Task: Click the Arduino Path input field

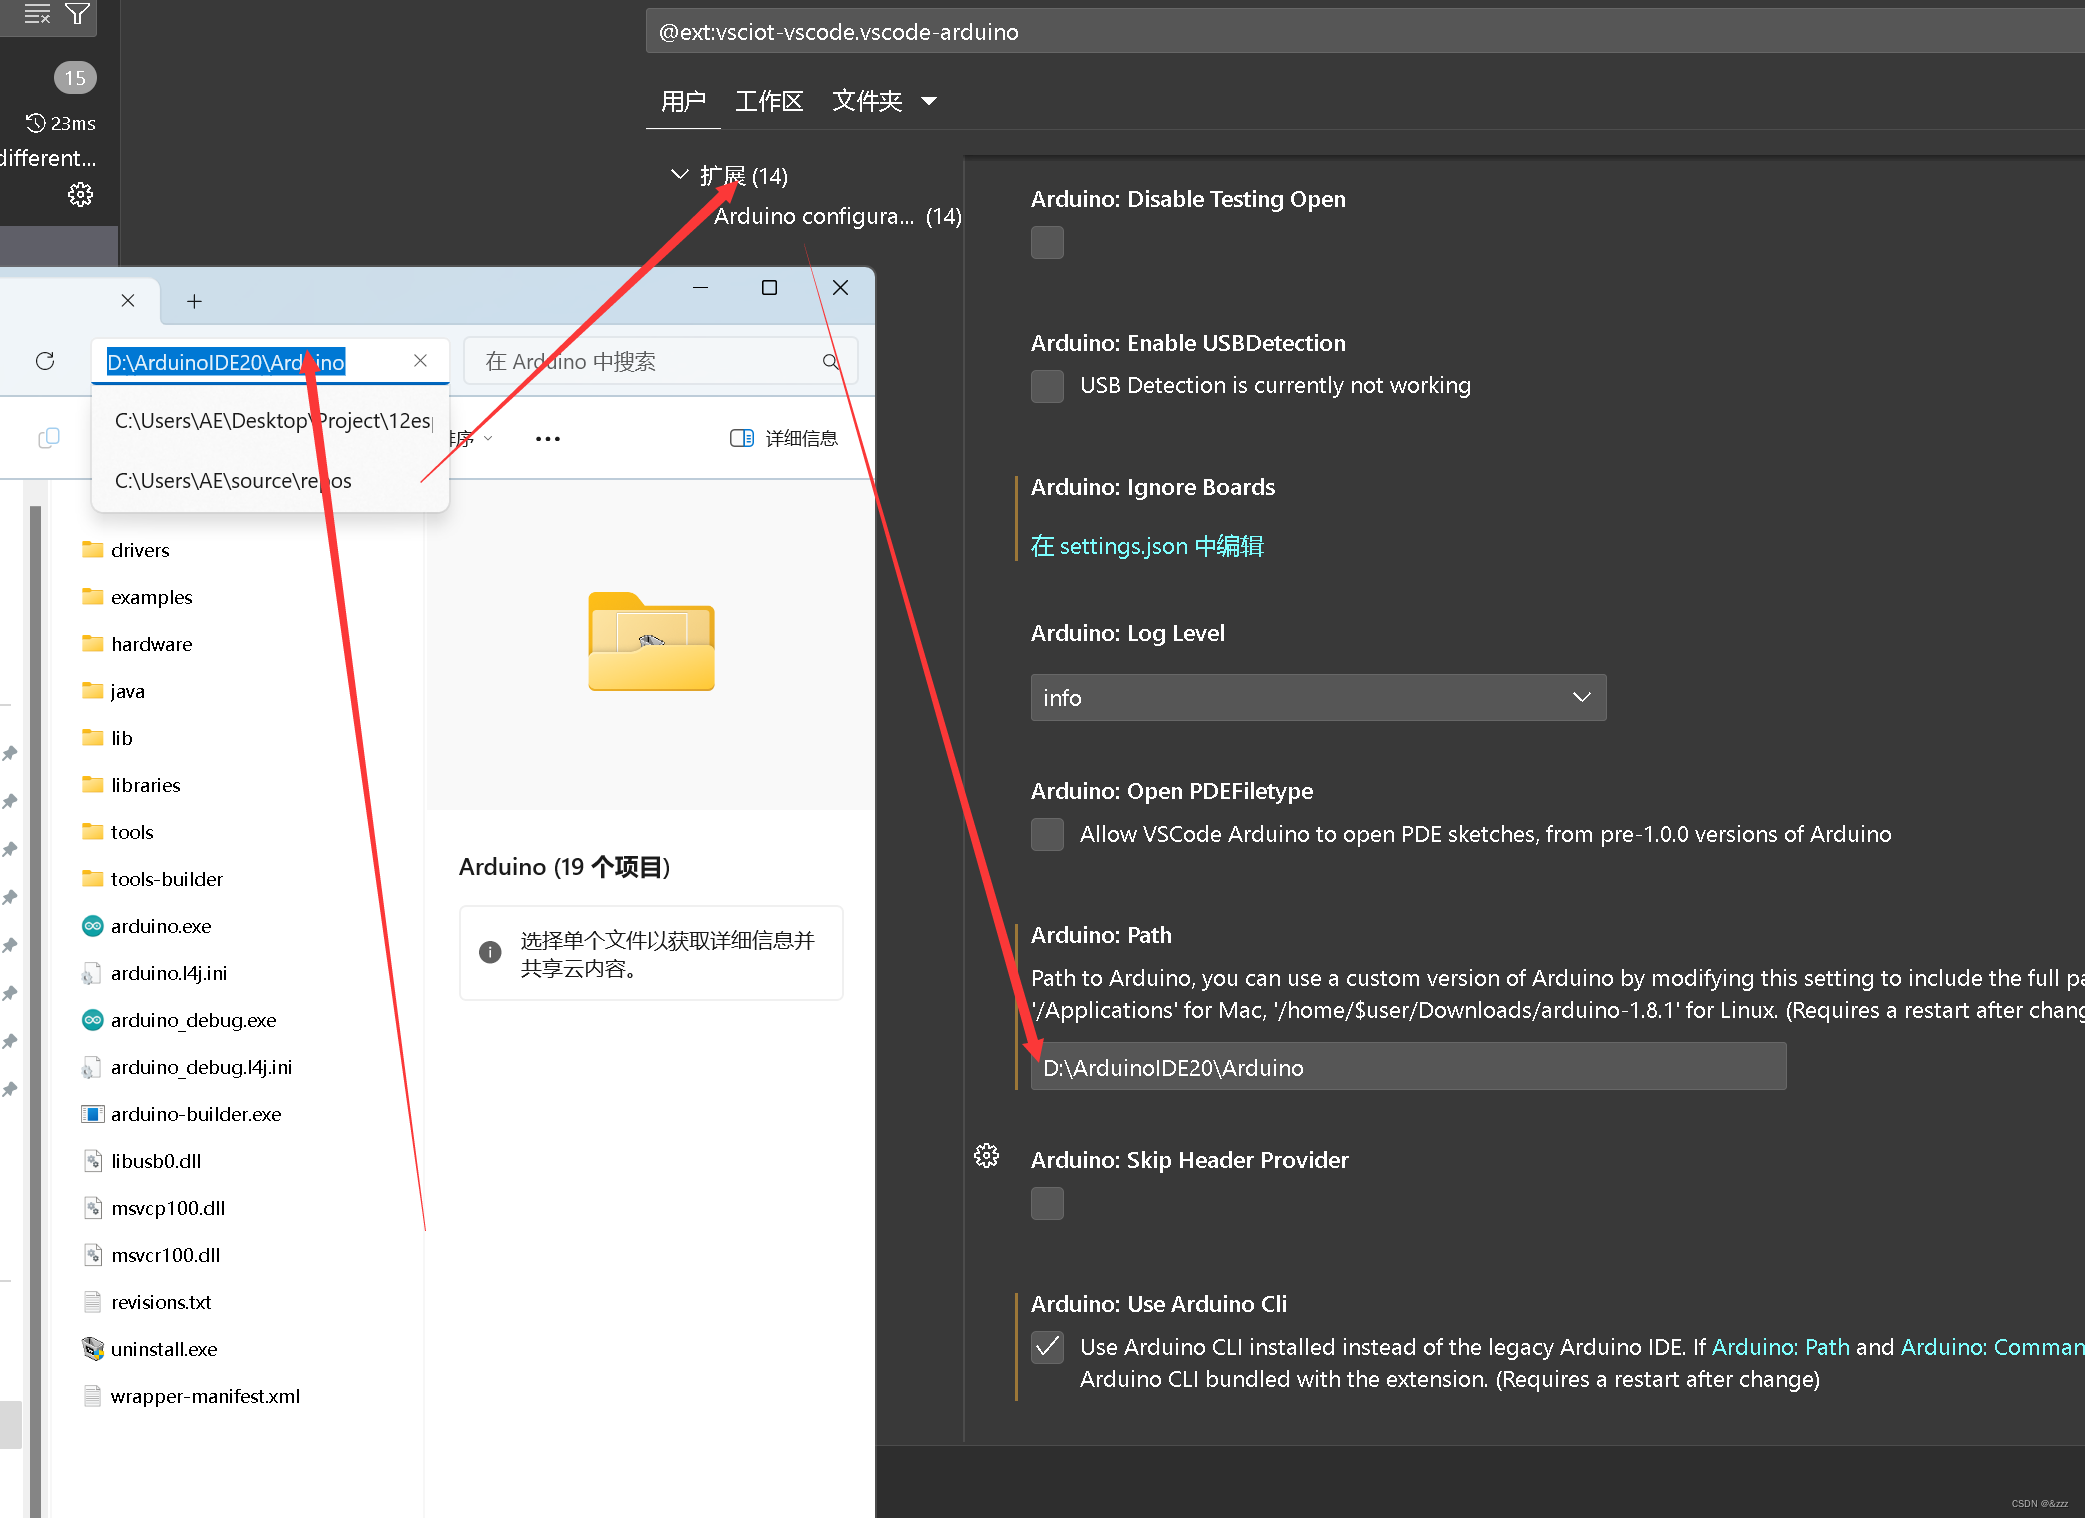Action: [x=1408, y=1067]
